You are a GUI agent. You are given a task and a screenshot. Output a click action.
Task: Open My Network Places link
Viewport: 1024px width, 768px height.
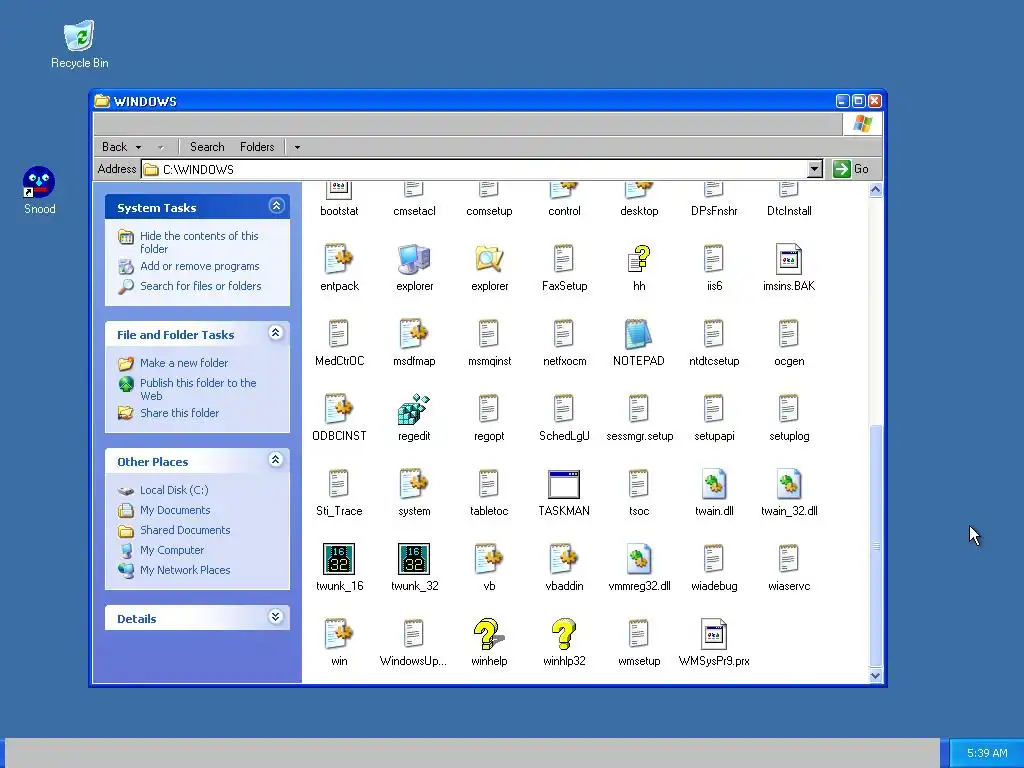(185, 569)
